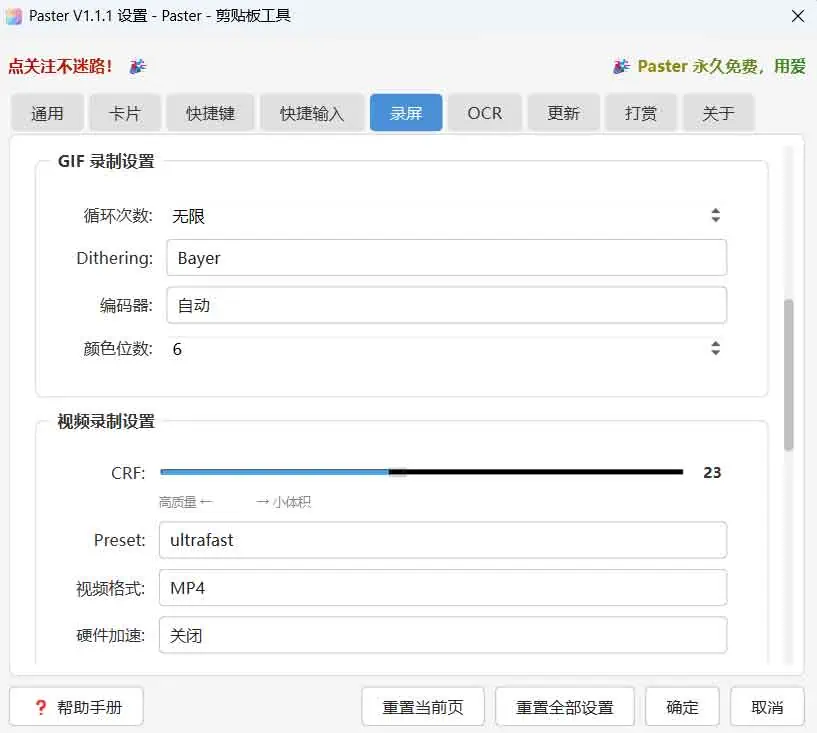
Task: Click the 循环次数 field showing 无限
Action: click(x=447, y=216)
